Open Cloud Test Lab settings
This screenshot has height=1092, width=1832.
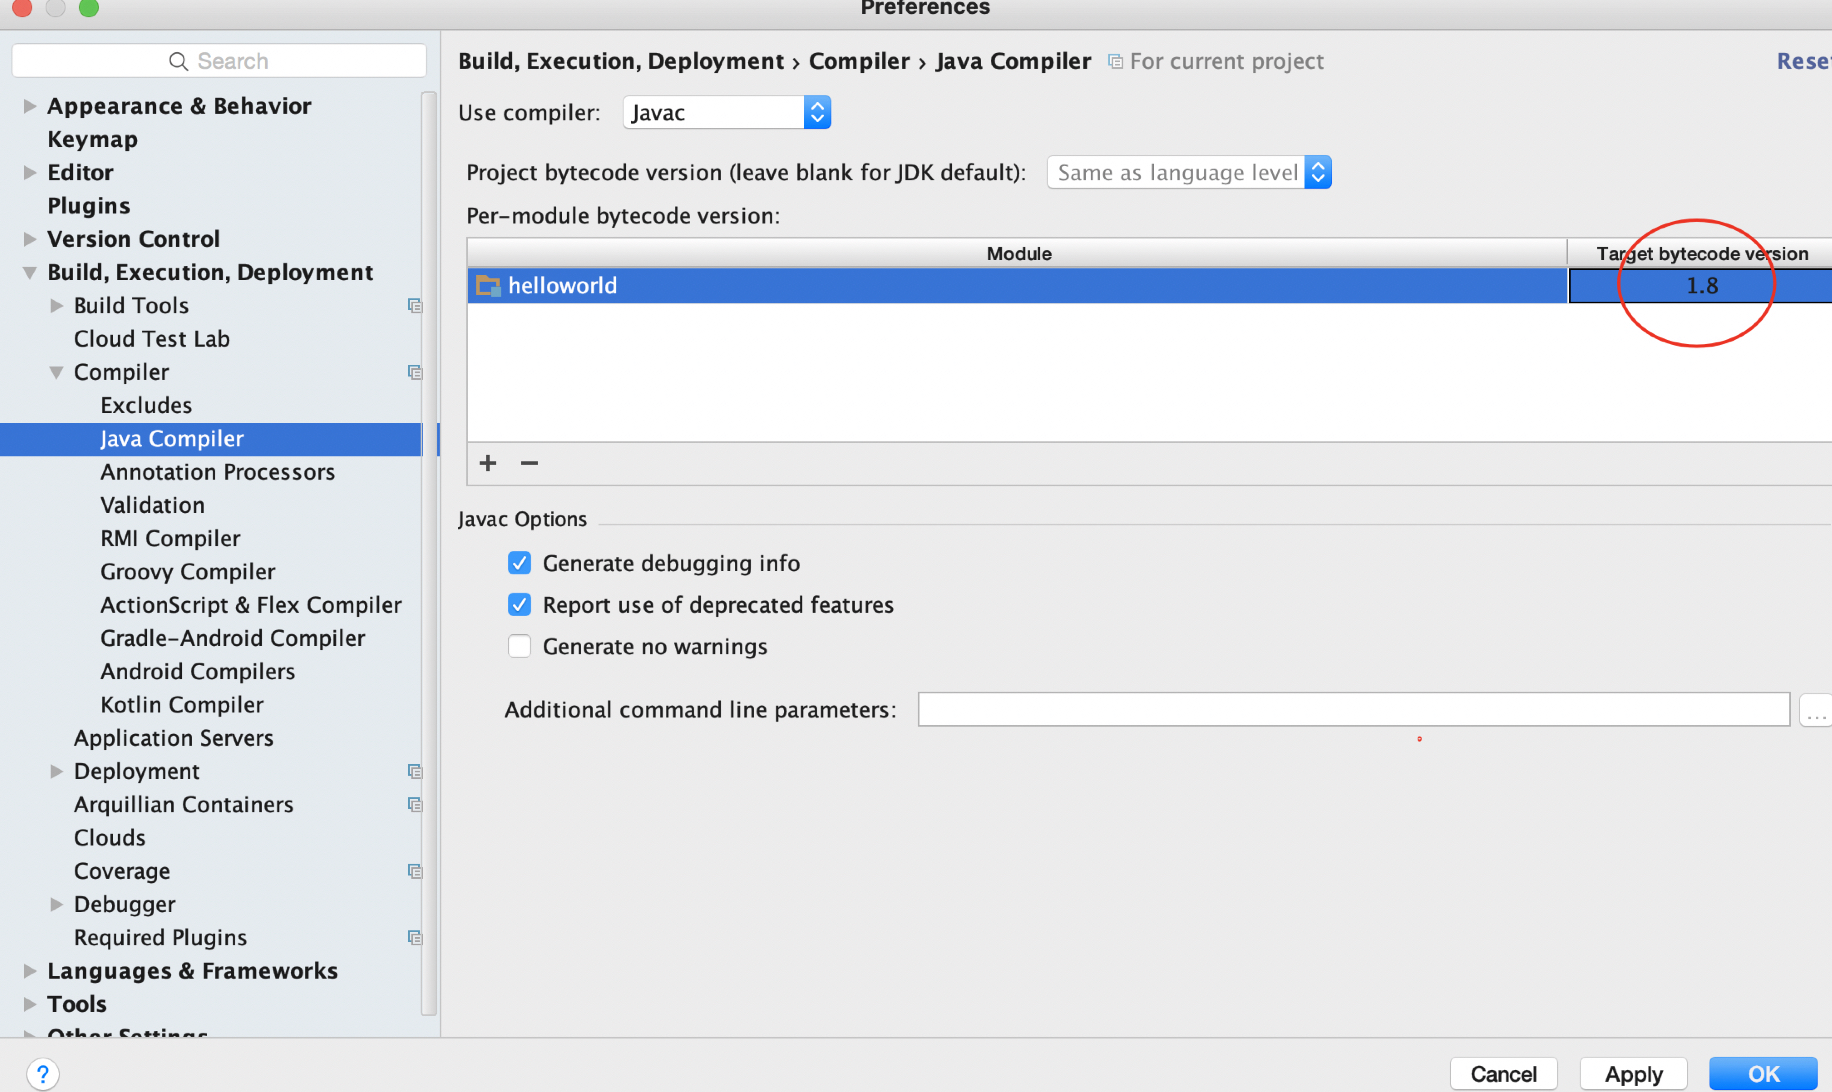coord(152,339)
